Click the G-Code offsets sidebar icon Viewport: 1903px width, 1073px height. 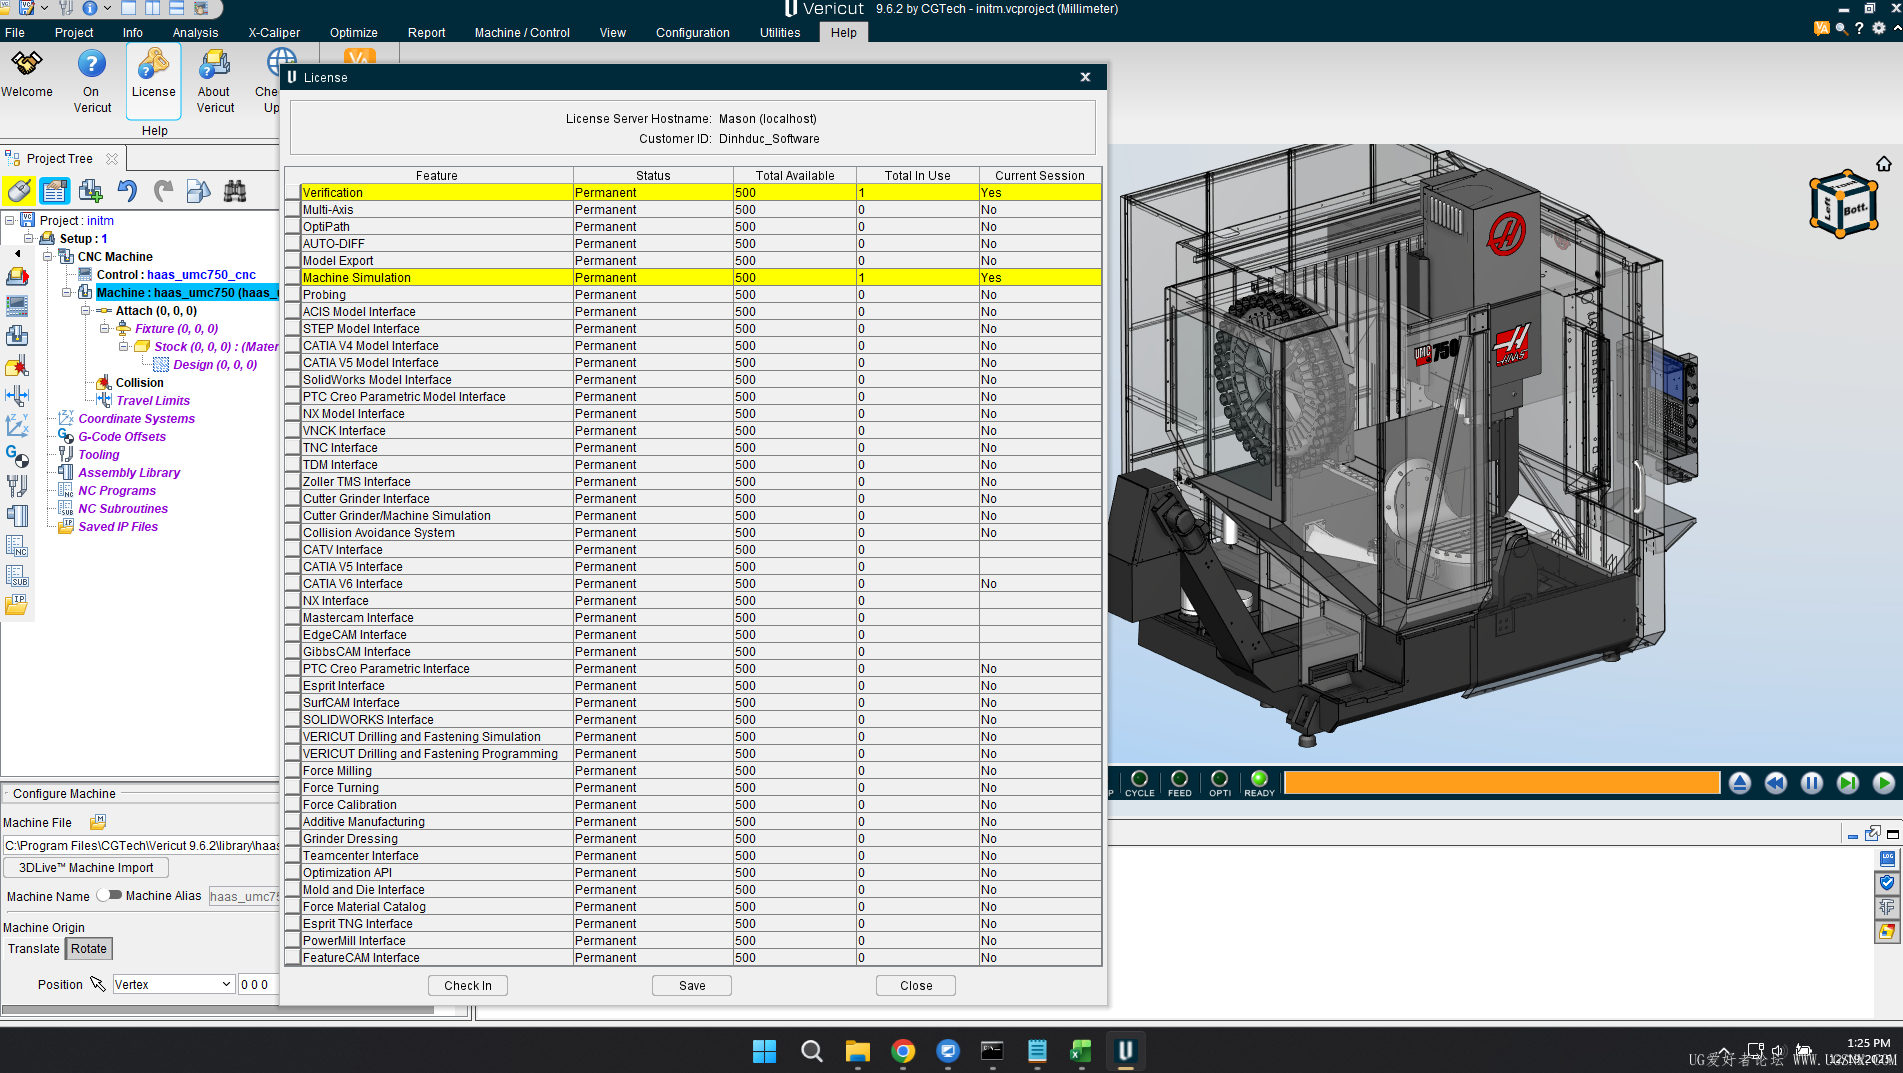click(x=17, y=456)
